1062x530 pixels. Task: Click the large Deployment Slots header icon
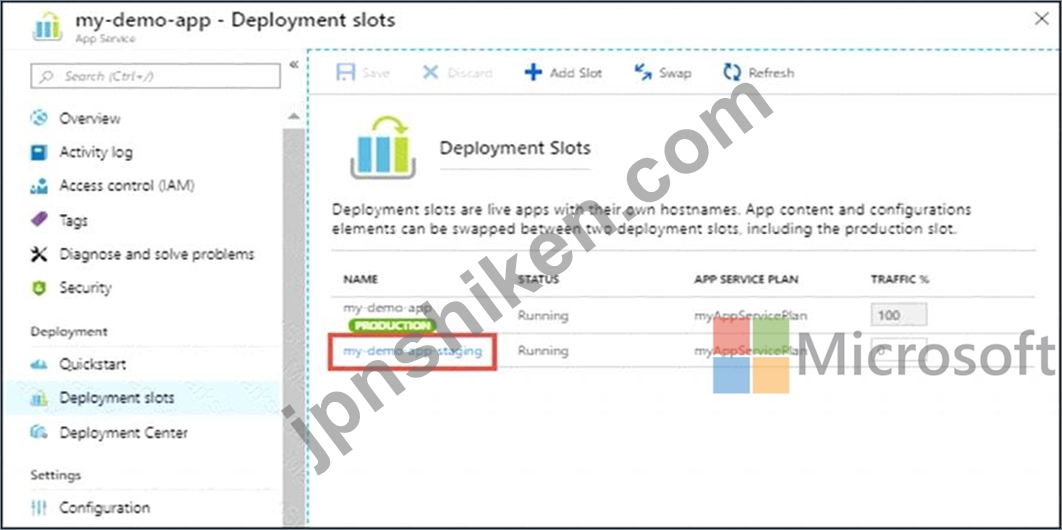tap(383, 146)
